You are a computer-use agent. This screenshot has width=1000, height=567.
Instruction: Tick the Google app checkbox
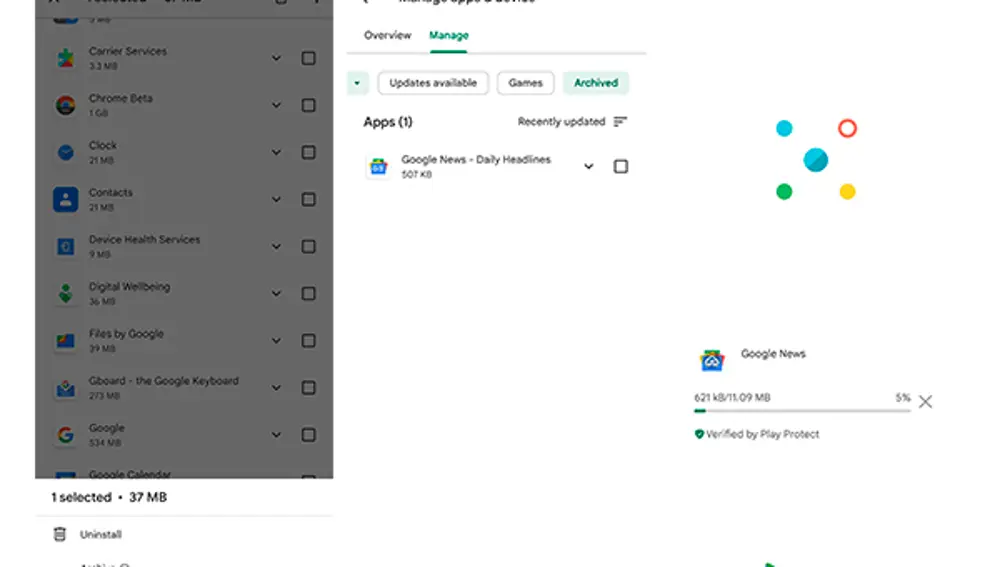tap(308, 435)
